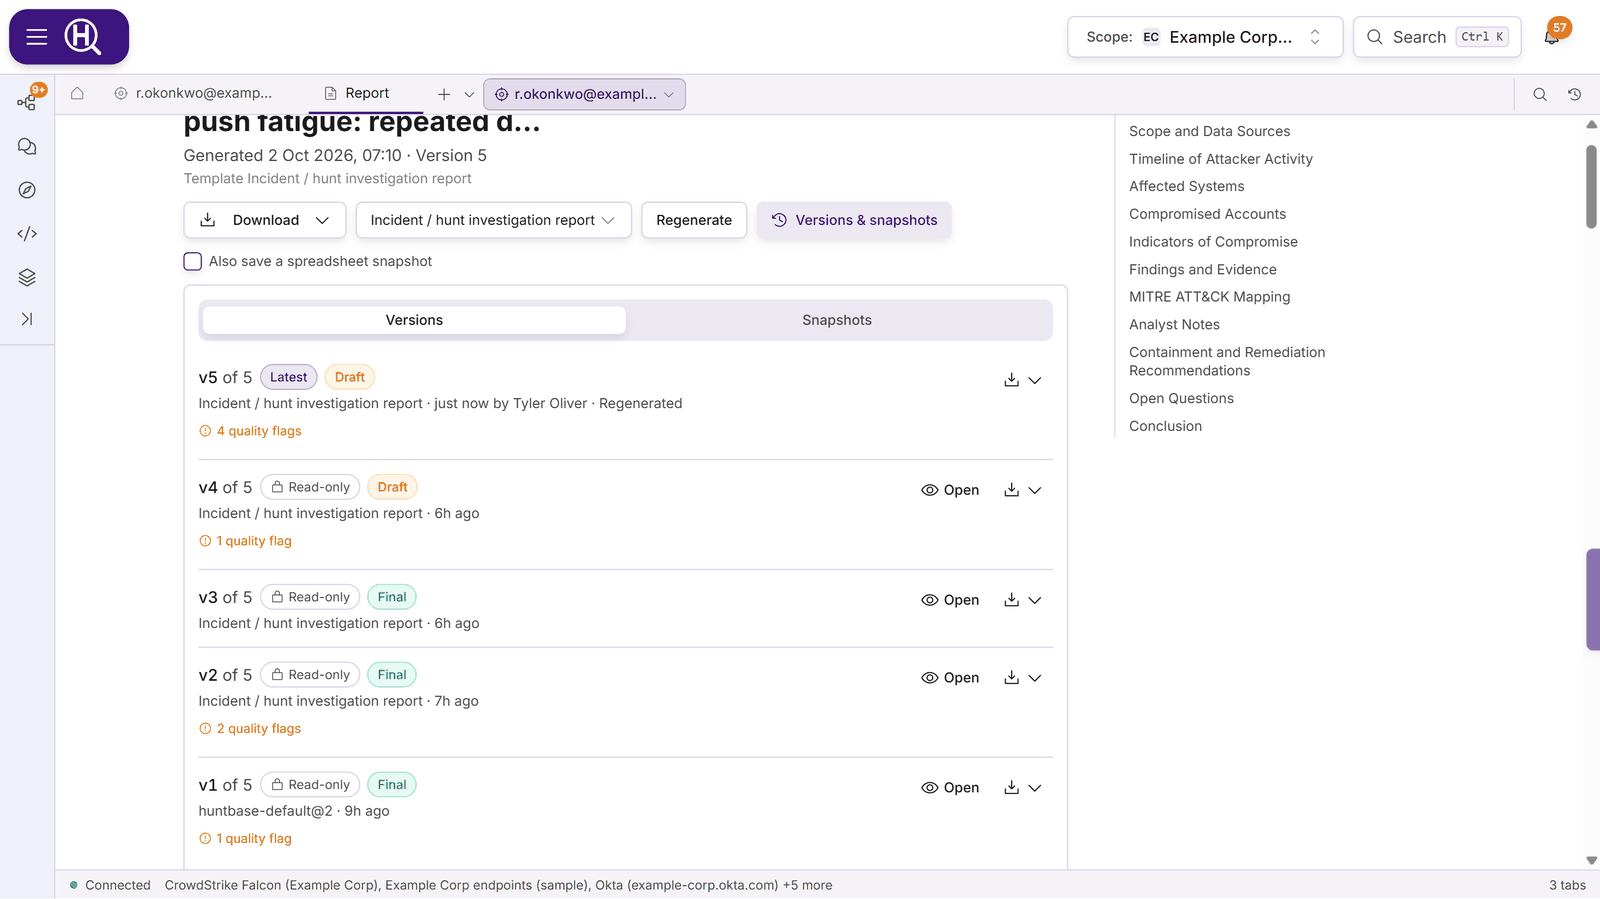The image size is (1600, 899).
Task: Open the hamburger main menu
Action: (x=37, y=37)
